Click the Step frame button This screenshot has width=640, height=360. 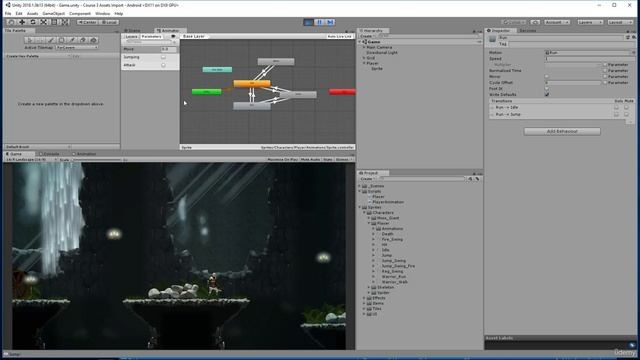coord(330,22)
